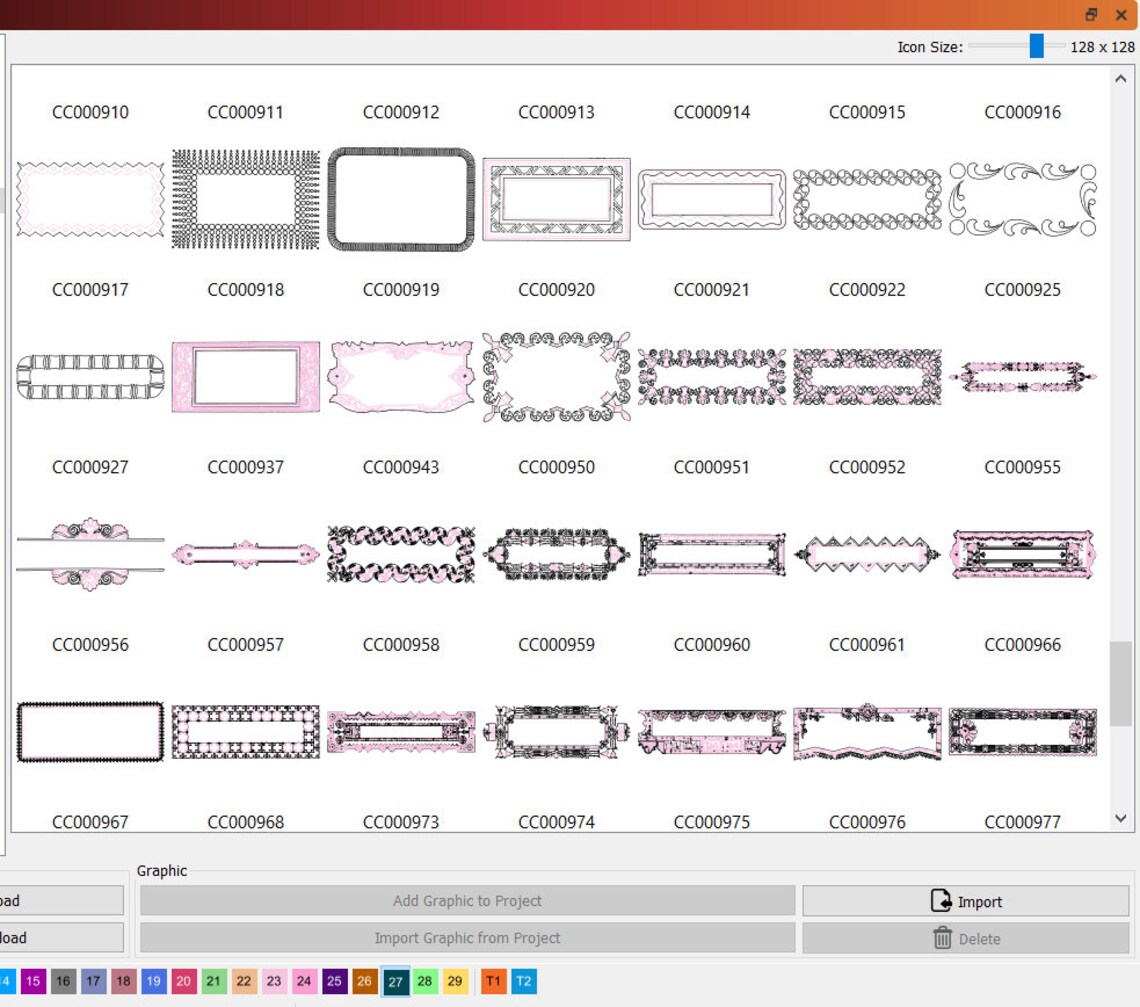Screen dimensions: 1140x1007
Task: Select the CC000925 swirl flourish frame
Action: pos(1023,199)
